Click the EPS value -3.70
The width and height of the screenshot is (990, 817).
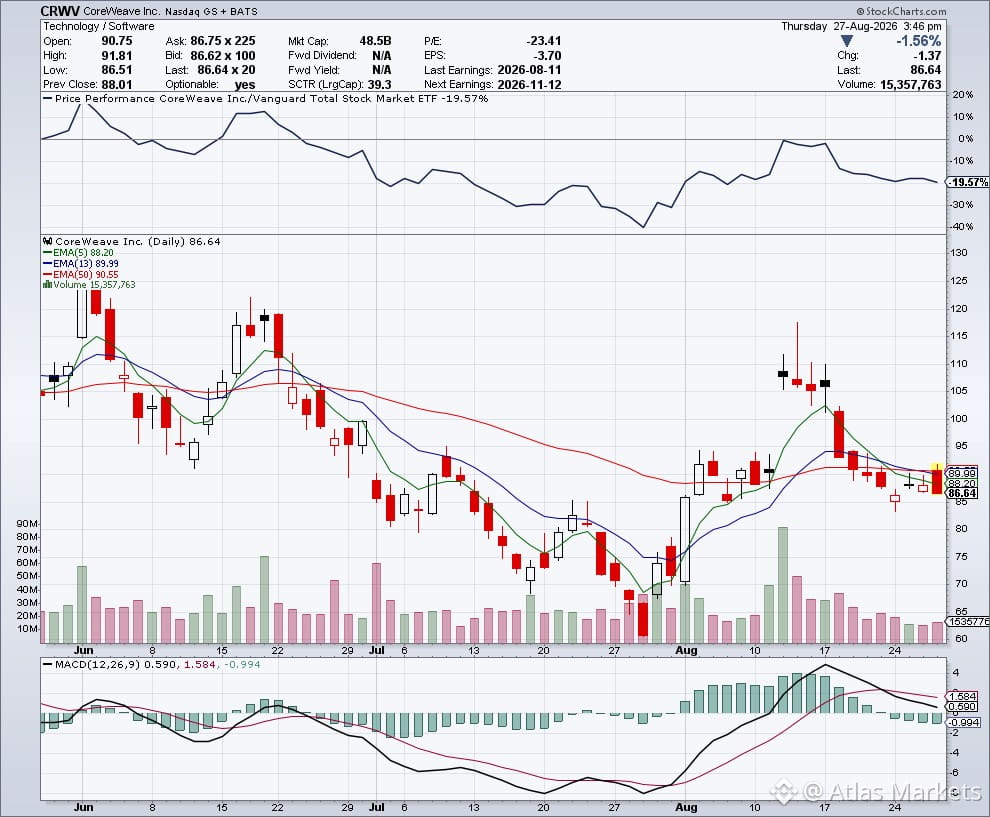547,55
